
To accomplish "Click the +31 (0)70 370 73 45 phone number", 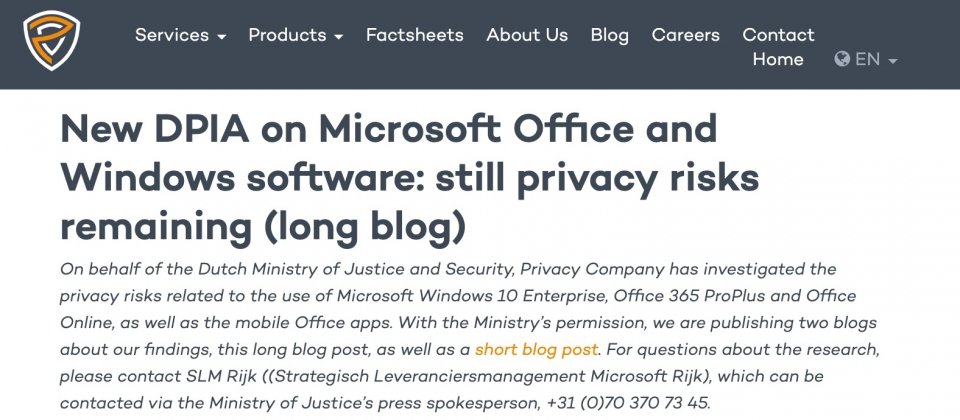I will pyautogui.click(x=628, y=403).
